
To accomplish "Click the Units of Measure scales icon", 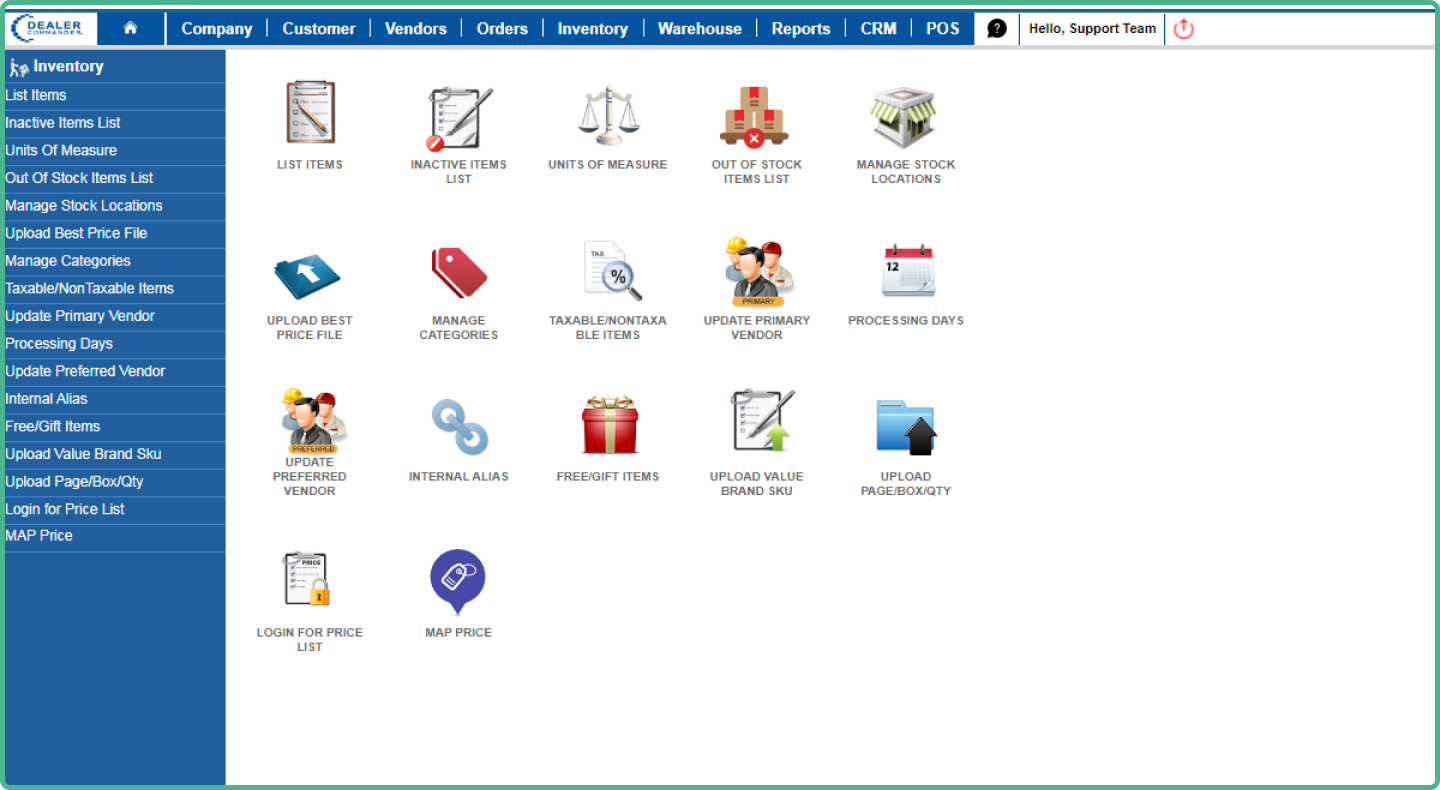I will (x=607, y=113).
